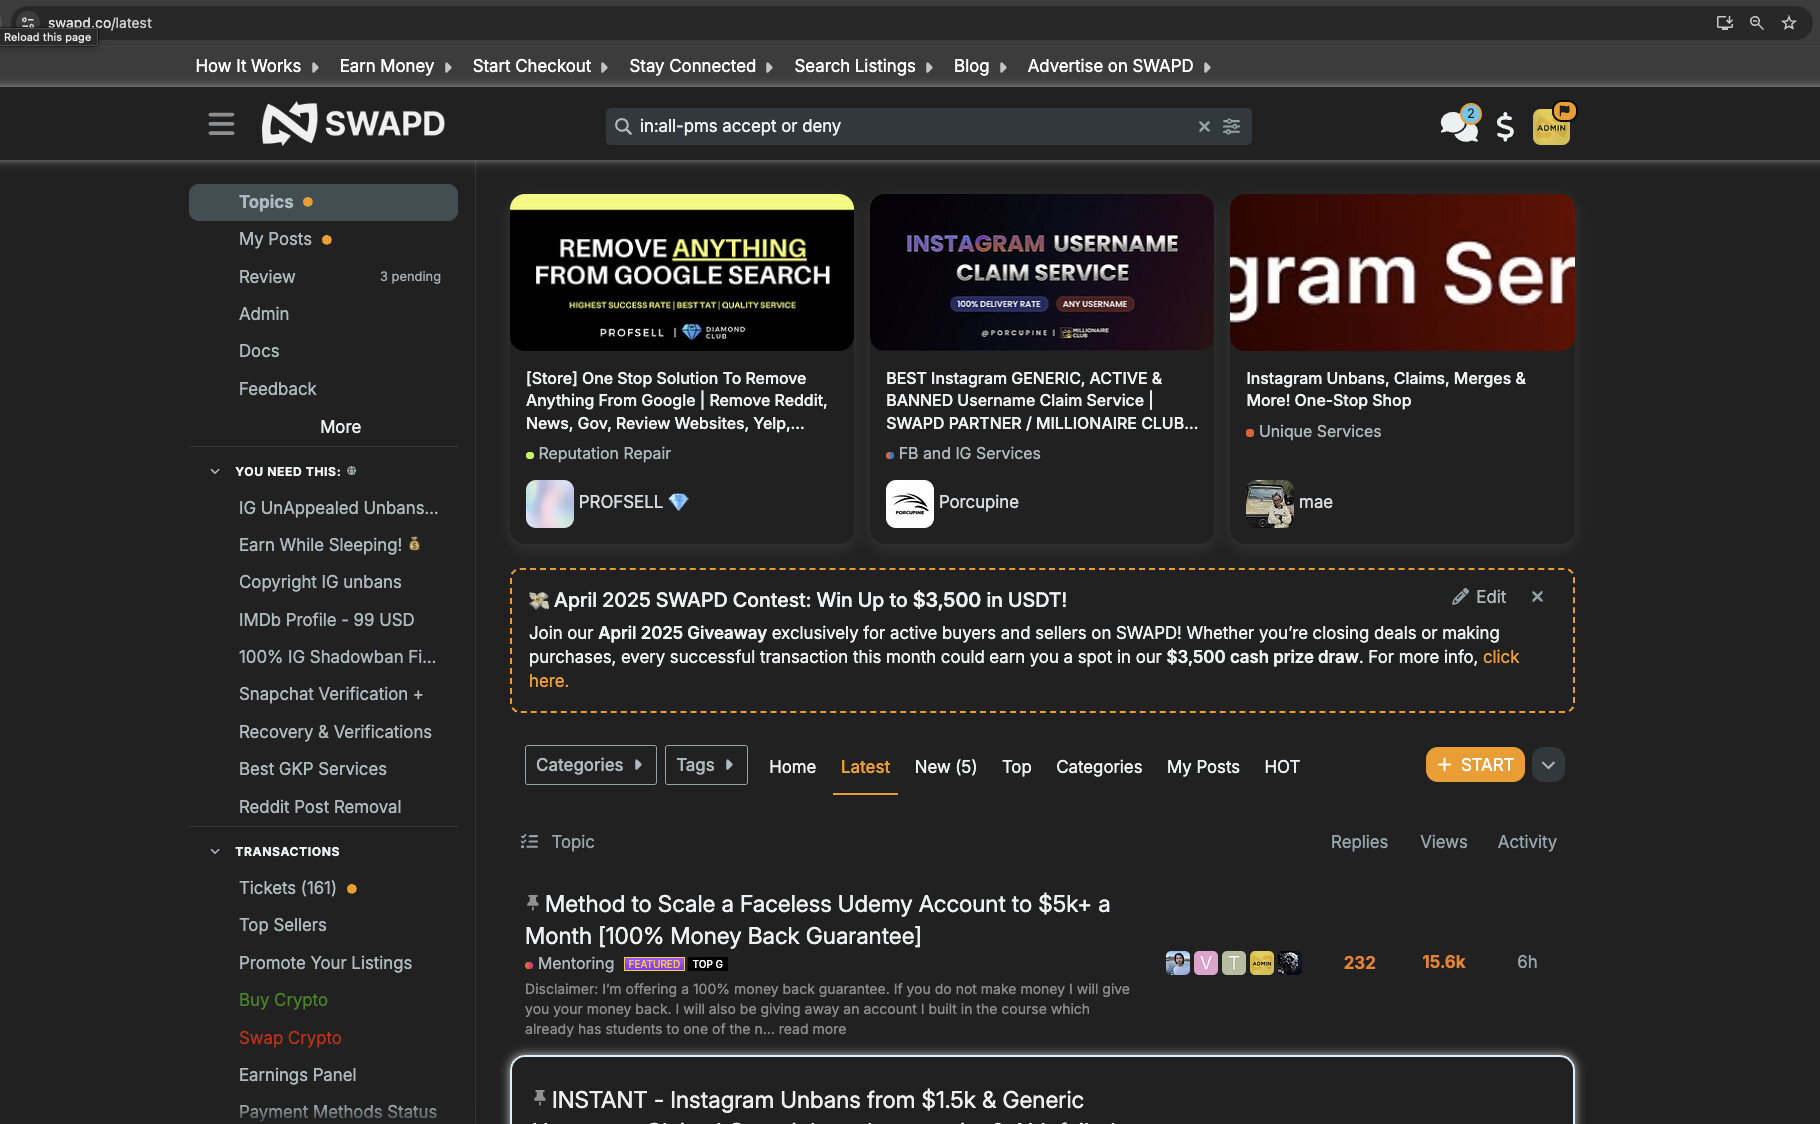Select Topics in sidebar
Image resolution: width=1820 pixels, height=1124 pixels.
tap(323, 202)
